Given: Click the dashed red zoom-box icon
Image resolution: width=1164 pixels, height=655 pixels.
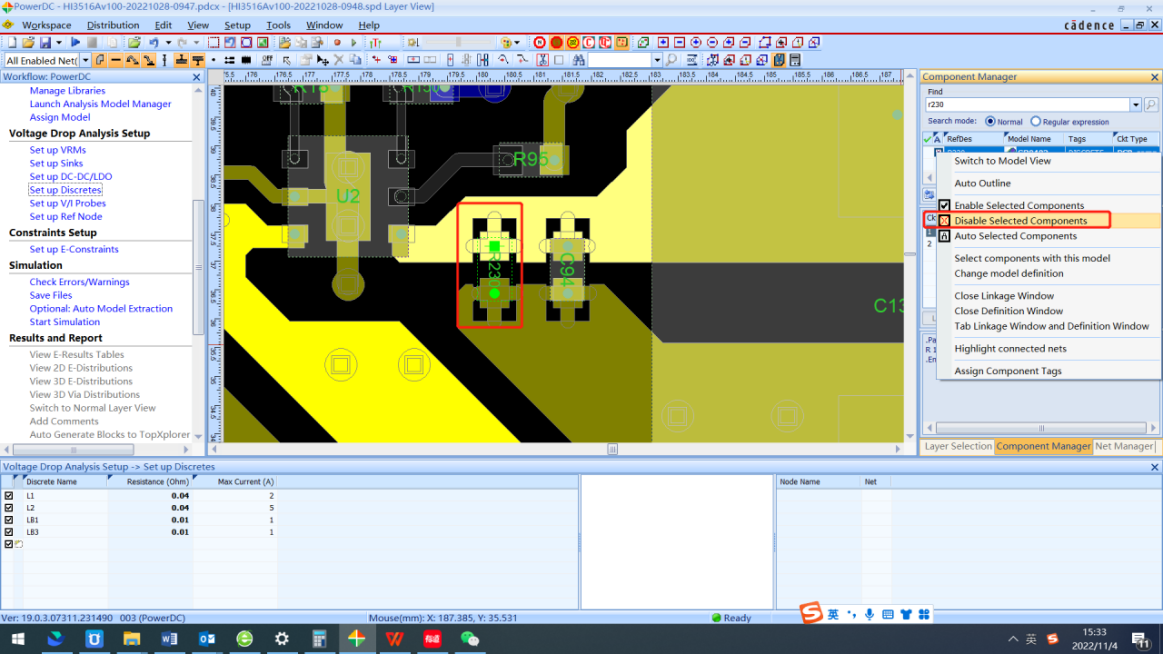Looking at the screenshot, I should point(214,42).
